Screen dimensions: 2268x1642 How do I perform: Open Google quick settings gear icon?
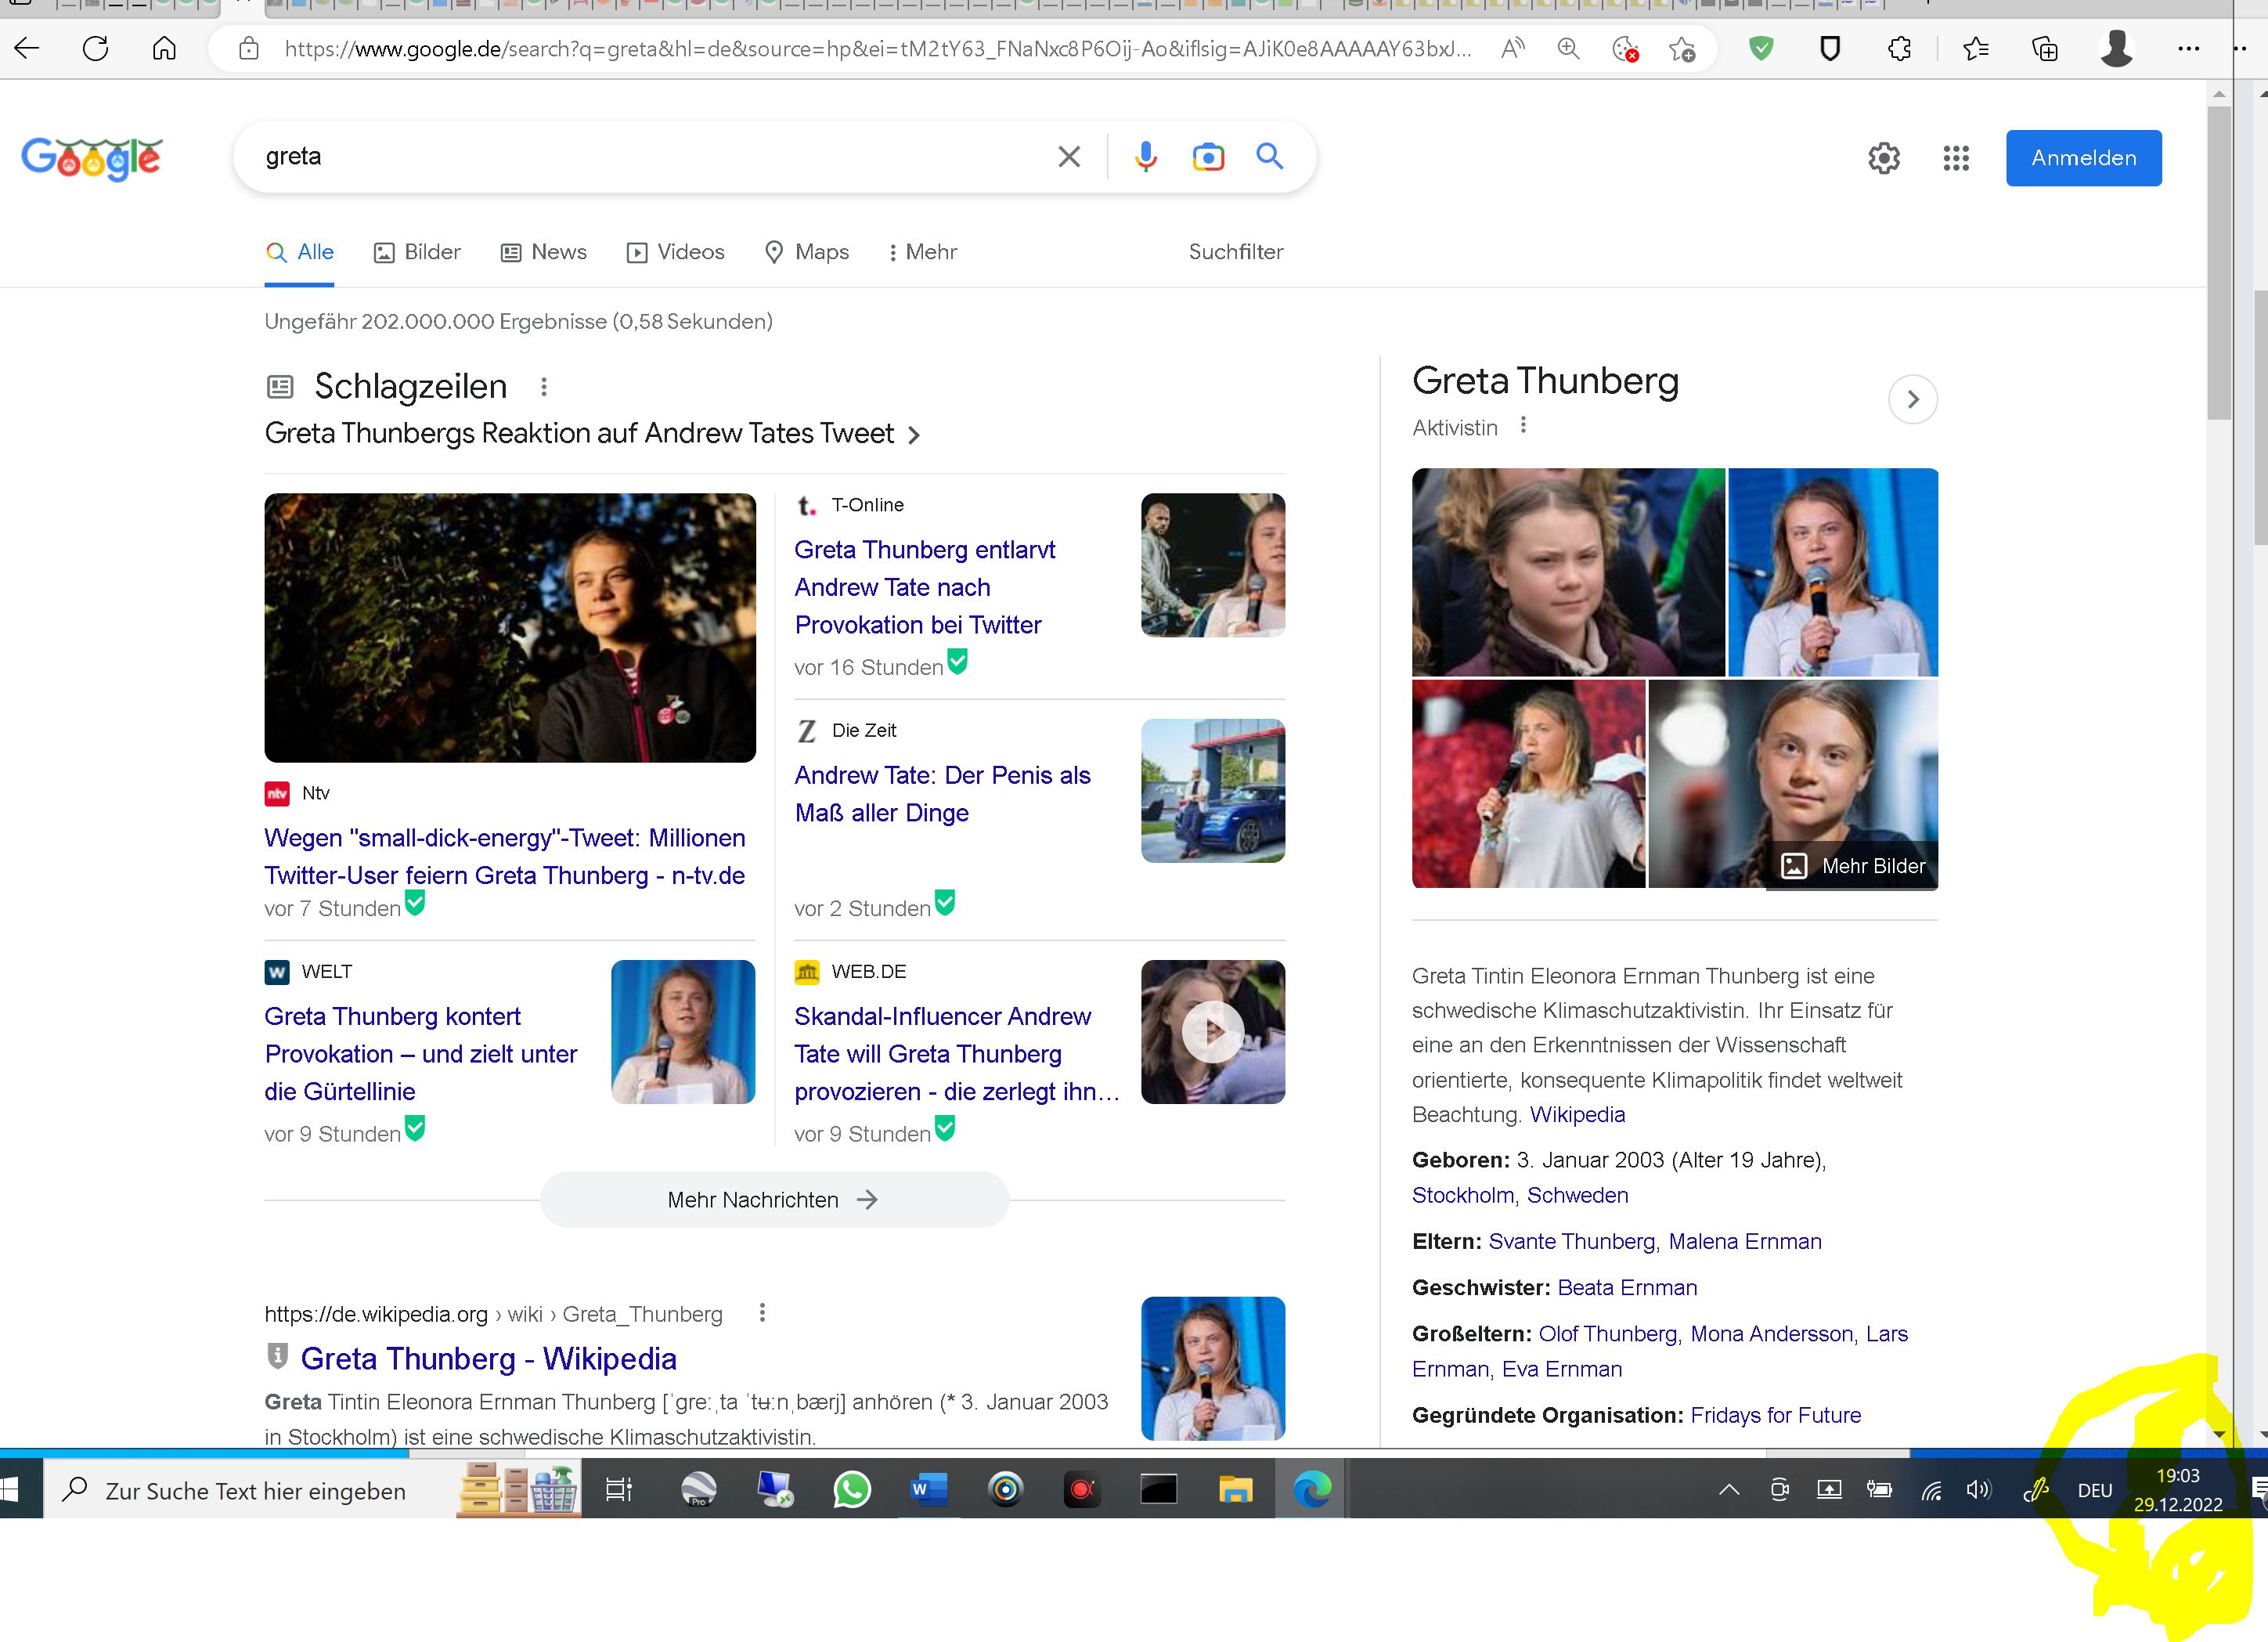coord(1884,158)
